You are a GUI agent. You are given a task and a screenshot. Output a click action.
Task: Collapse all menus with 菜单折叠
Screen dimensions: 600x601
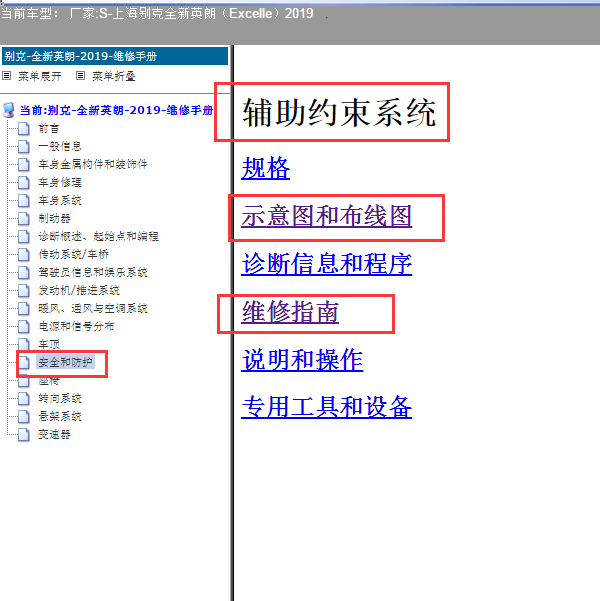113,76
